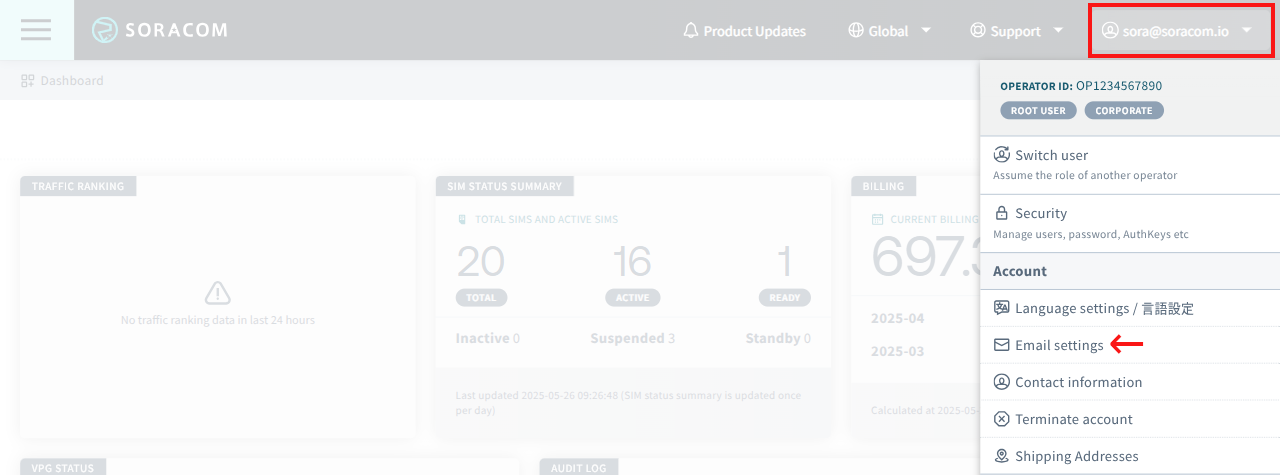Screen dimensions: 1280x475
Task: Click the Global globe icon
Action: click(x=855, y=31)
